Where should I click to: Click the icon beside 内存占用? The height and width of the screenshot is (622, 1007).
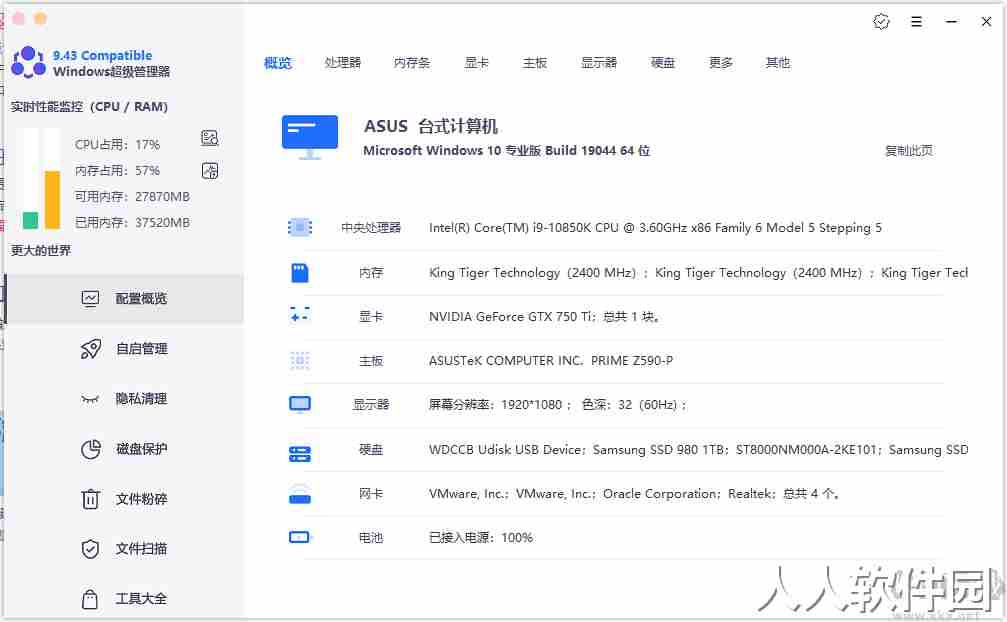click(x=210, y=171)
